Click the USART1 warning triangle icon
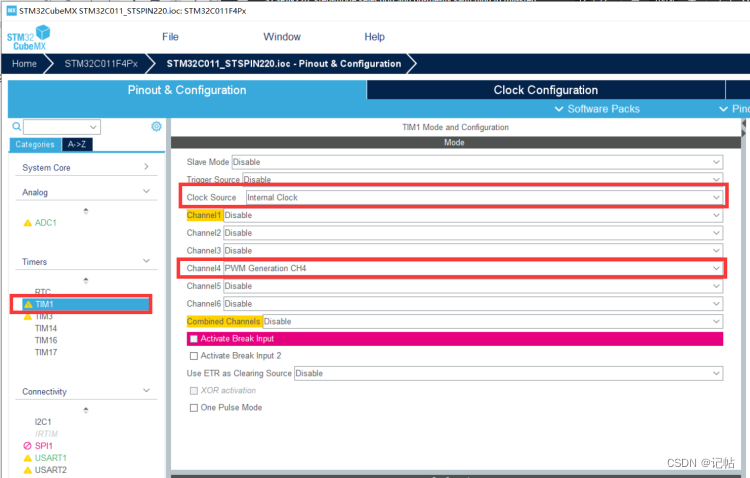The image size is (750, 478). [28, 458]
